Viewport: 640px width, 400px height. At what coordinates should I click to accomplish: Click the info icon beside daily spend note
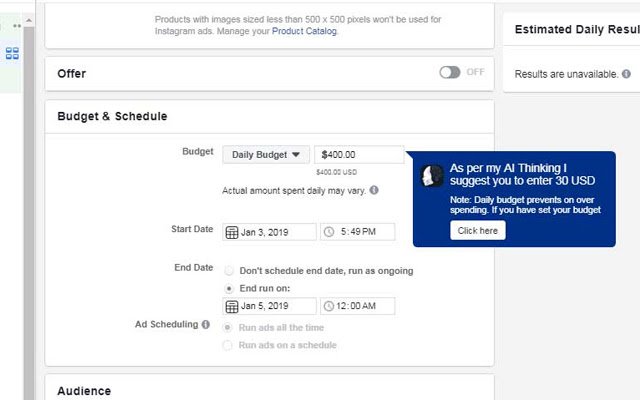point(373,190)
